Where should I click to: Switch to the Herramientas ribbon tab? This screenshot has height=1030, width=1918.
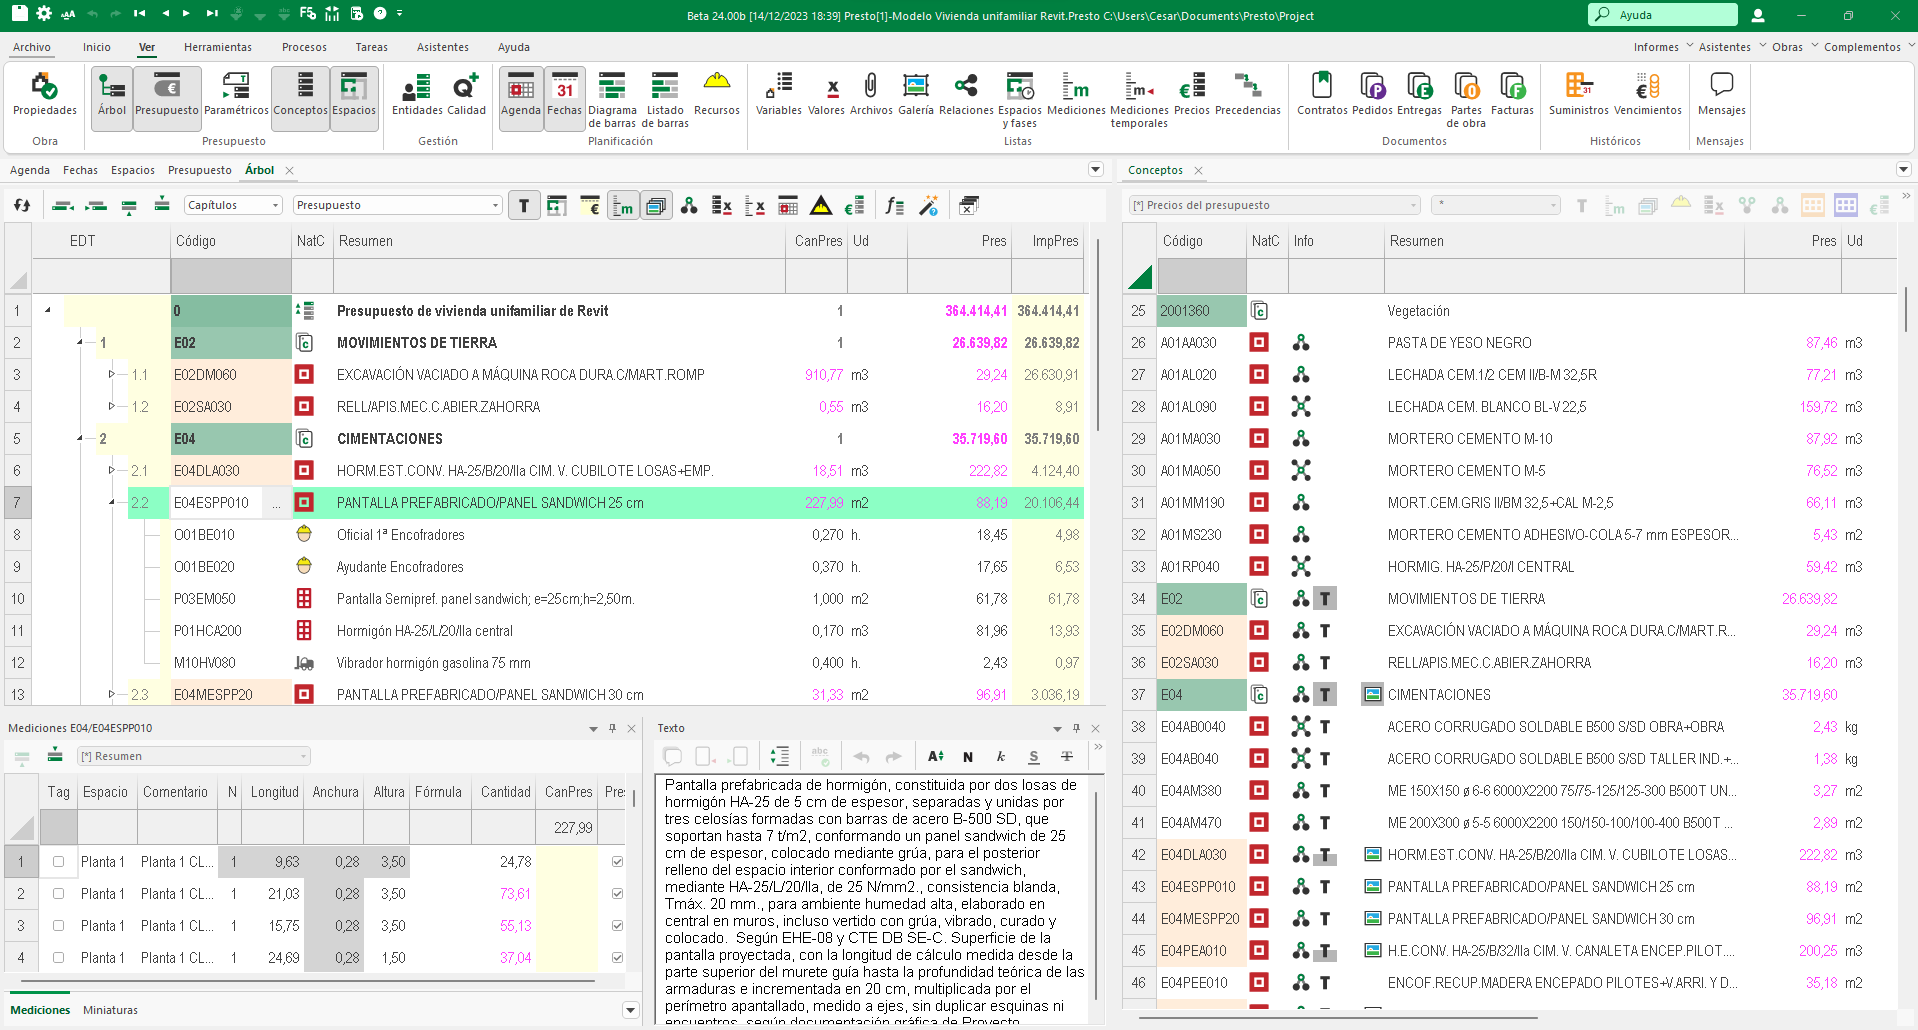click(x=218, y=47)
